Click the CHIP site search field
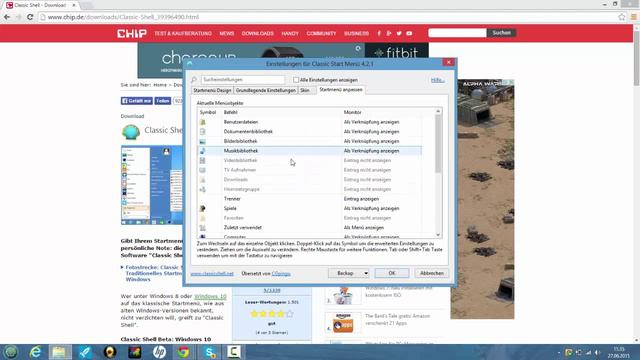The image size is (640, 360). click(457, 33)
